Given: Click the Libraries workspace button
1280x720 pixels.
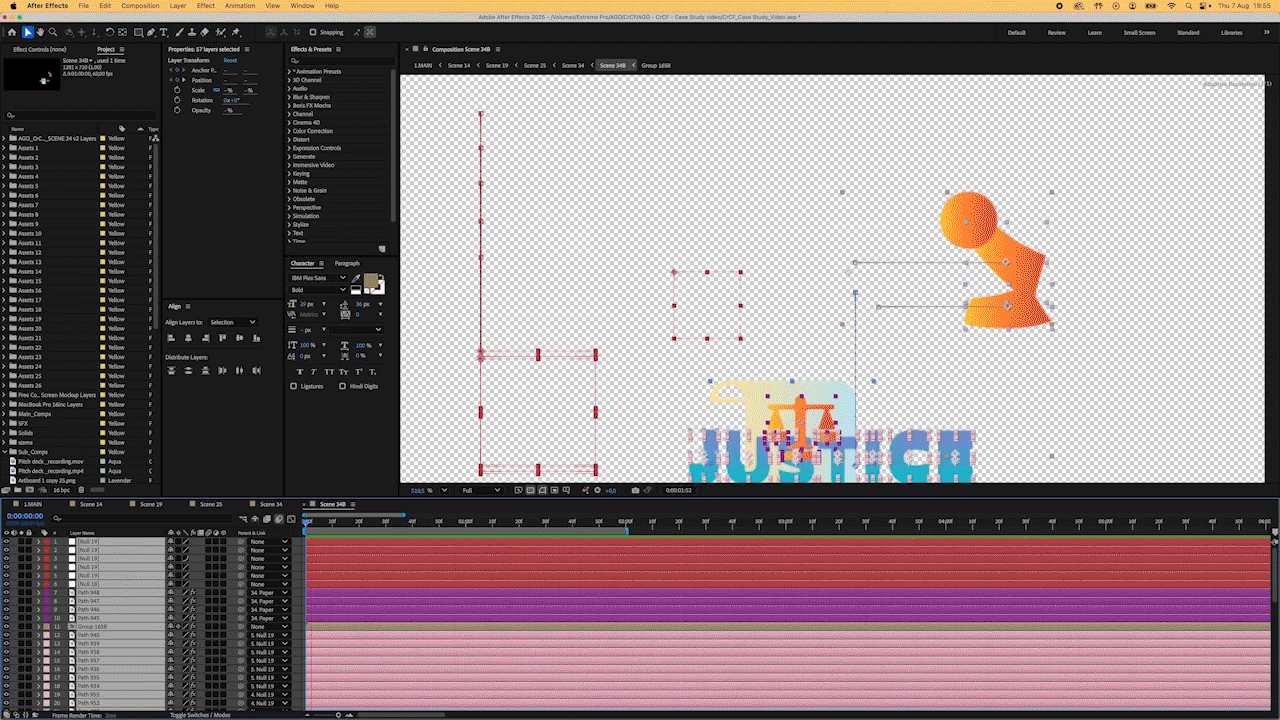Looking at the screenshot, I should coord(1232,32).
